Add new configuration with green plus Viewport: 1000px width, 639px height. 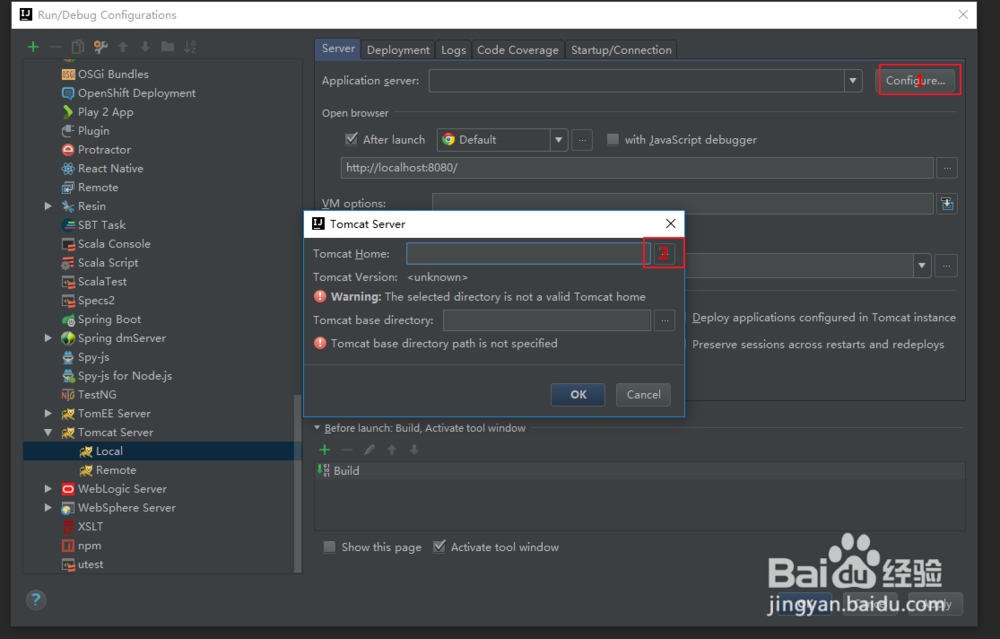coord(33,47)
